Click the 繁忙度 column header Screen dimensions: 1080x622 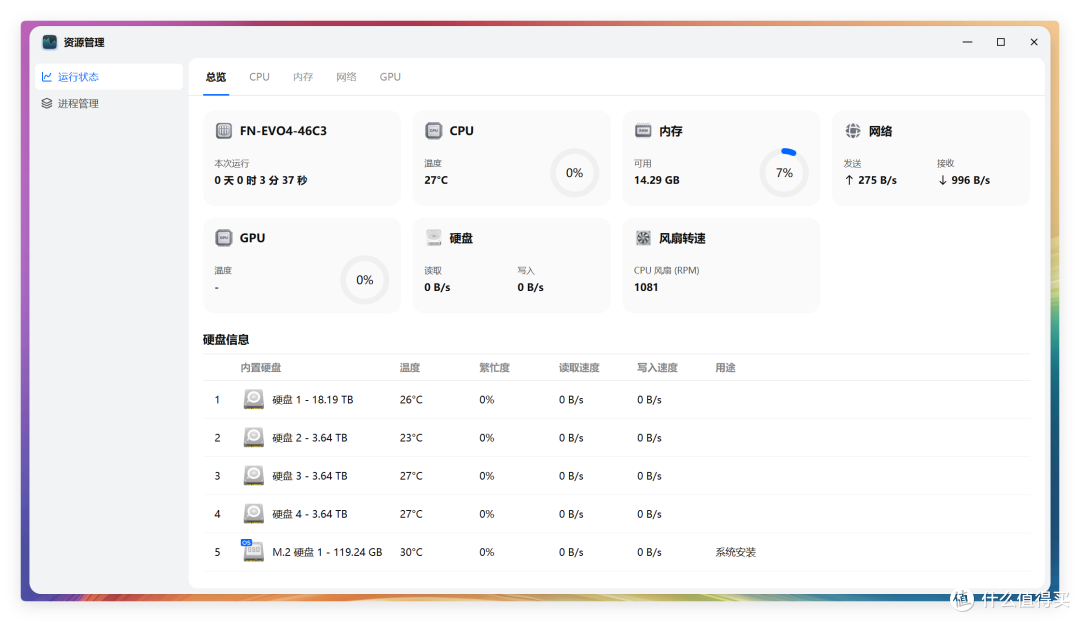coord(495,368)
